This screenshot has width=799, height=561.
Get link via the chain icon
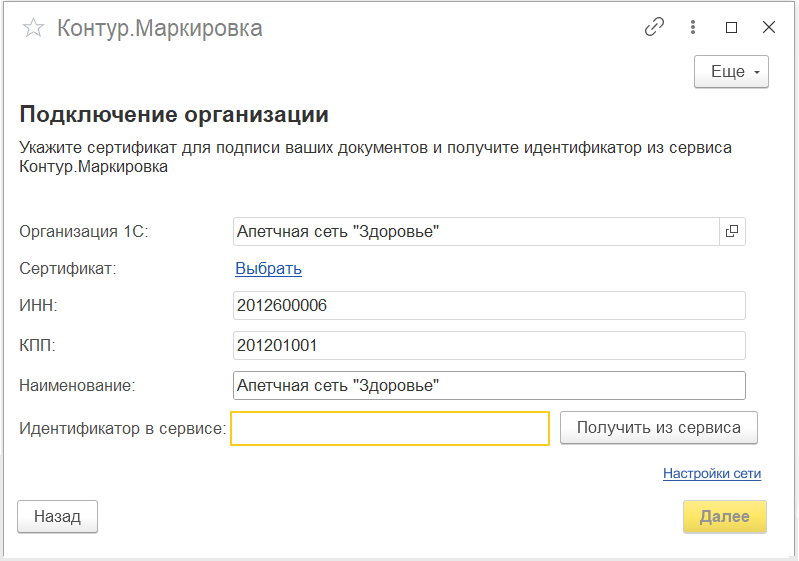654,27
